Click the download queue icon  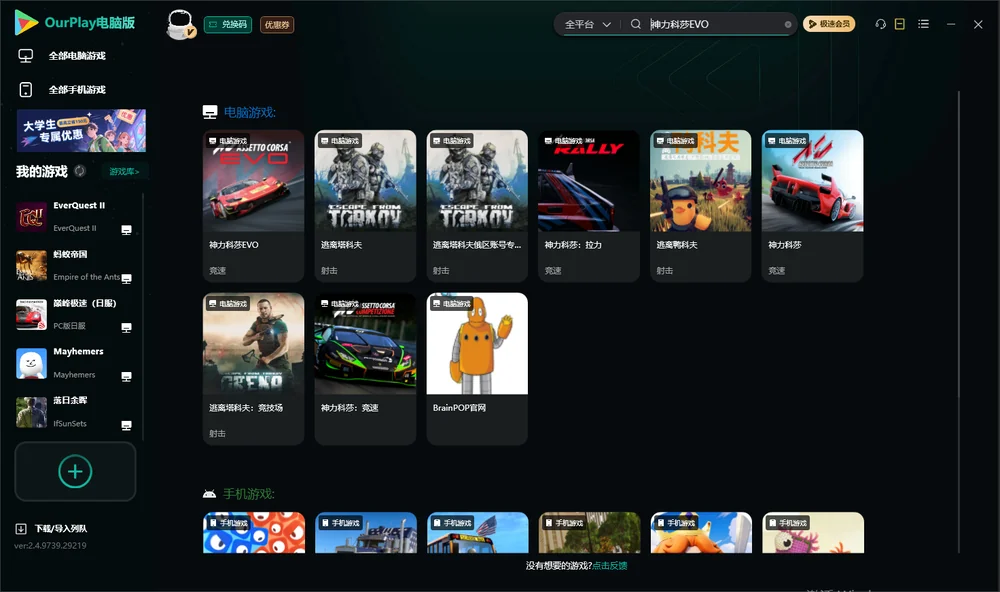tap(21, 529)
